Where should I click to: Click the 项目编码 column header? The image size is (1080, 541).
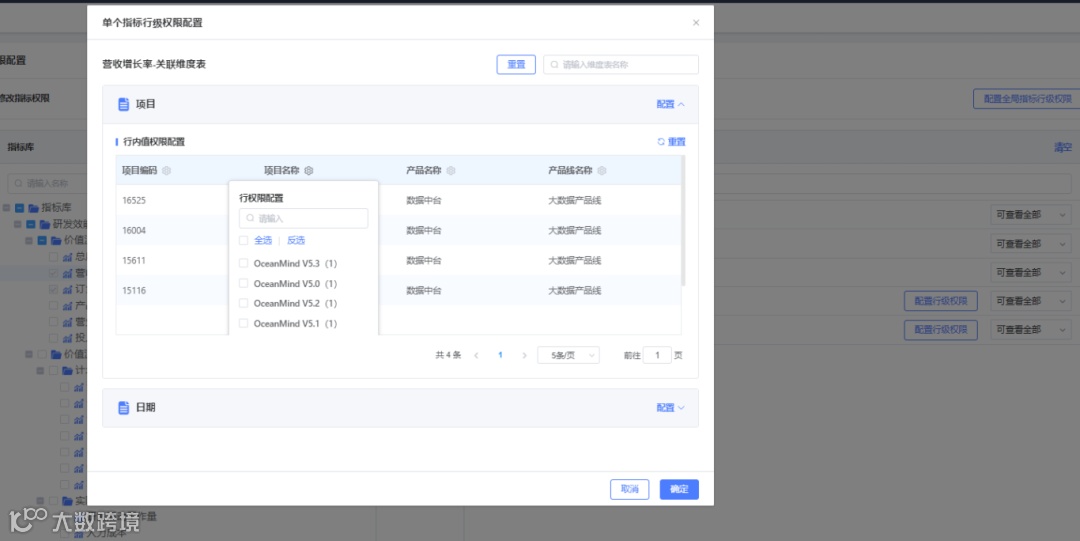(x=139, y=170)
